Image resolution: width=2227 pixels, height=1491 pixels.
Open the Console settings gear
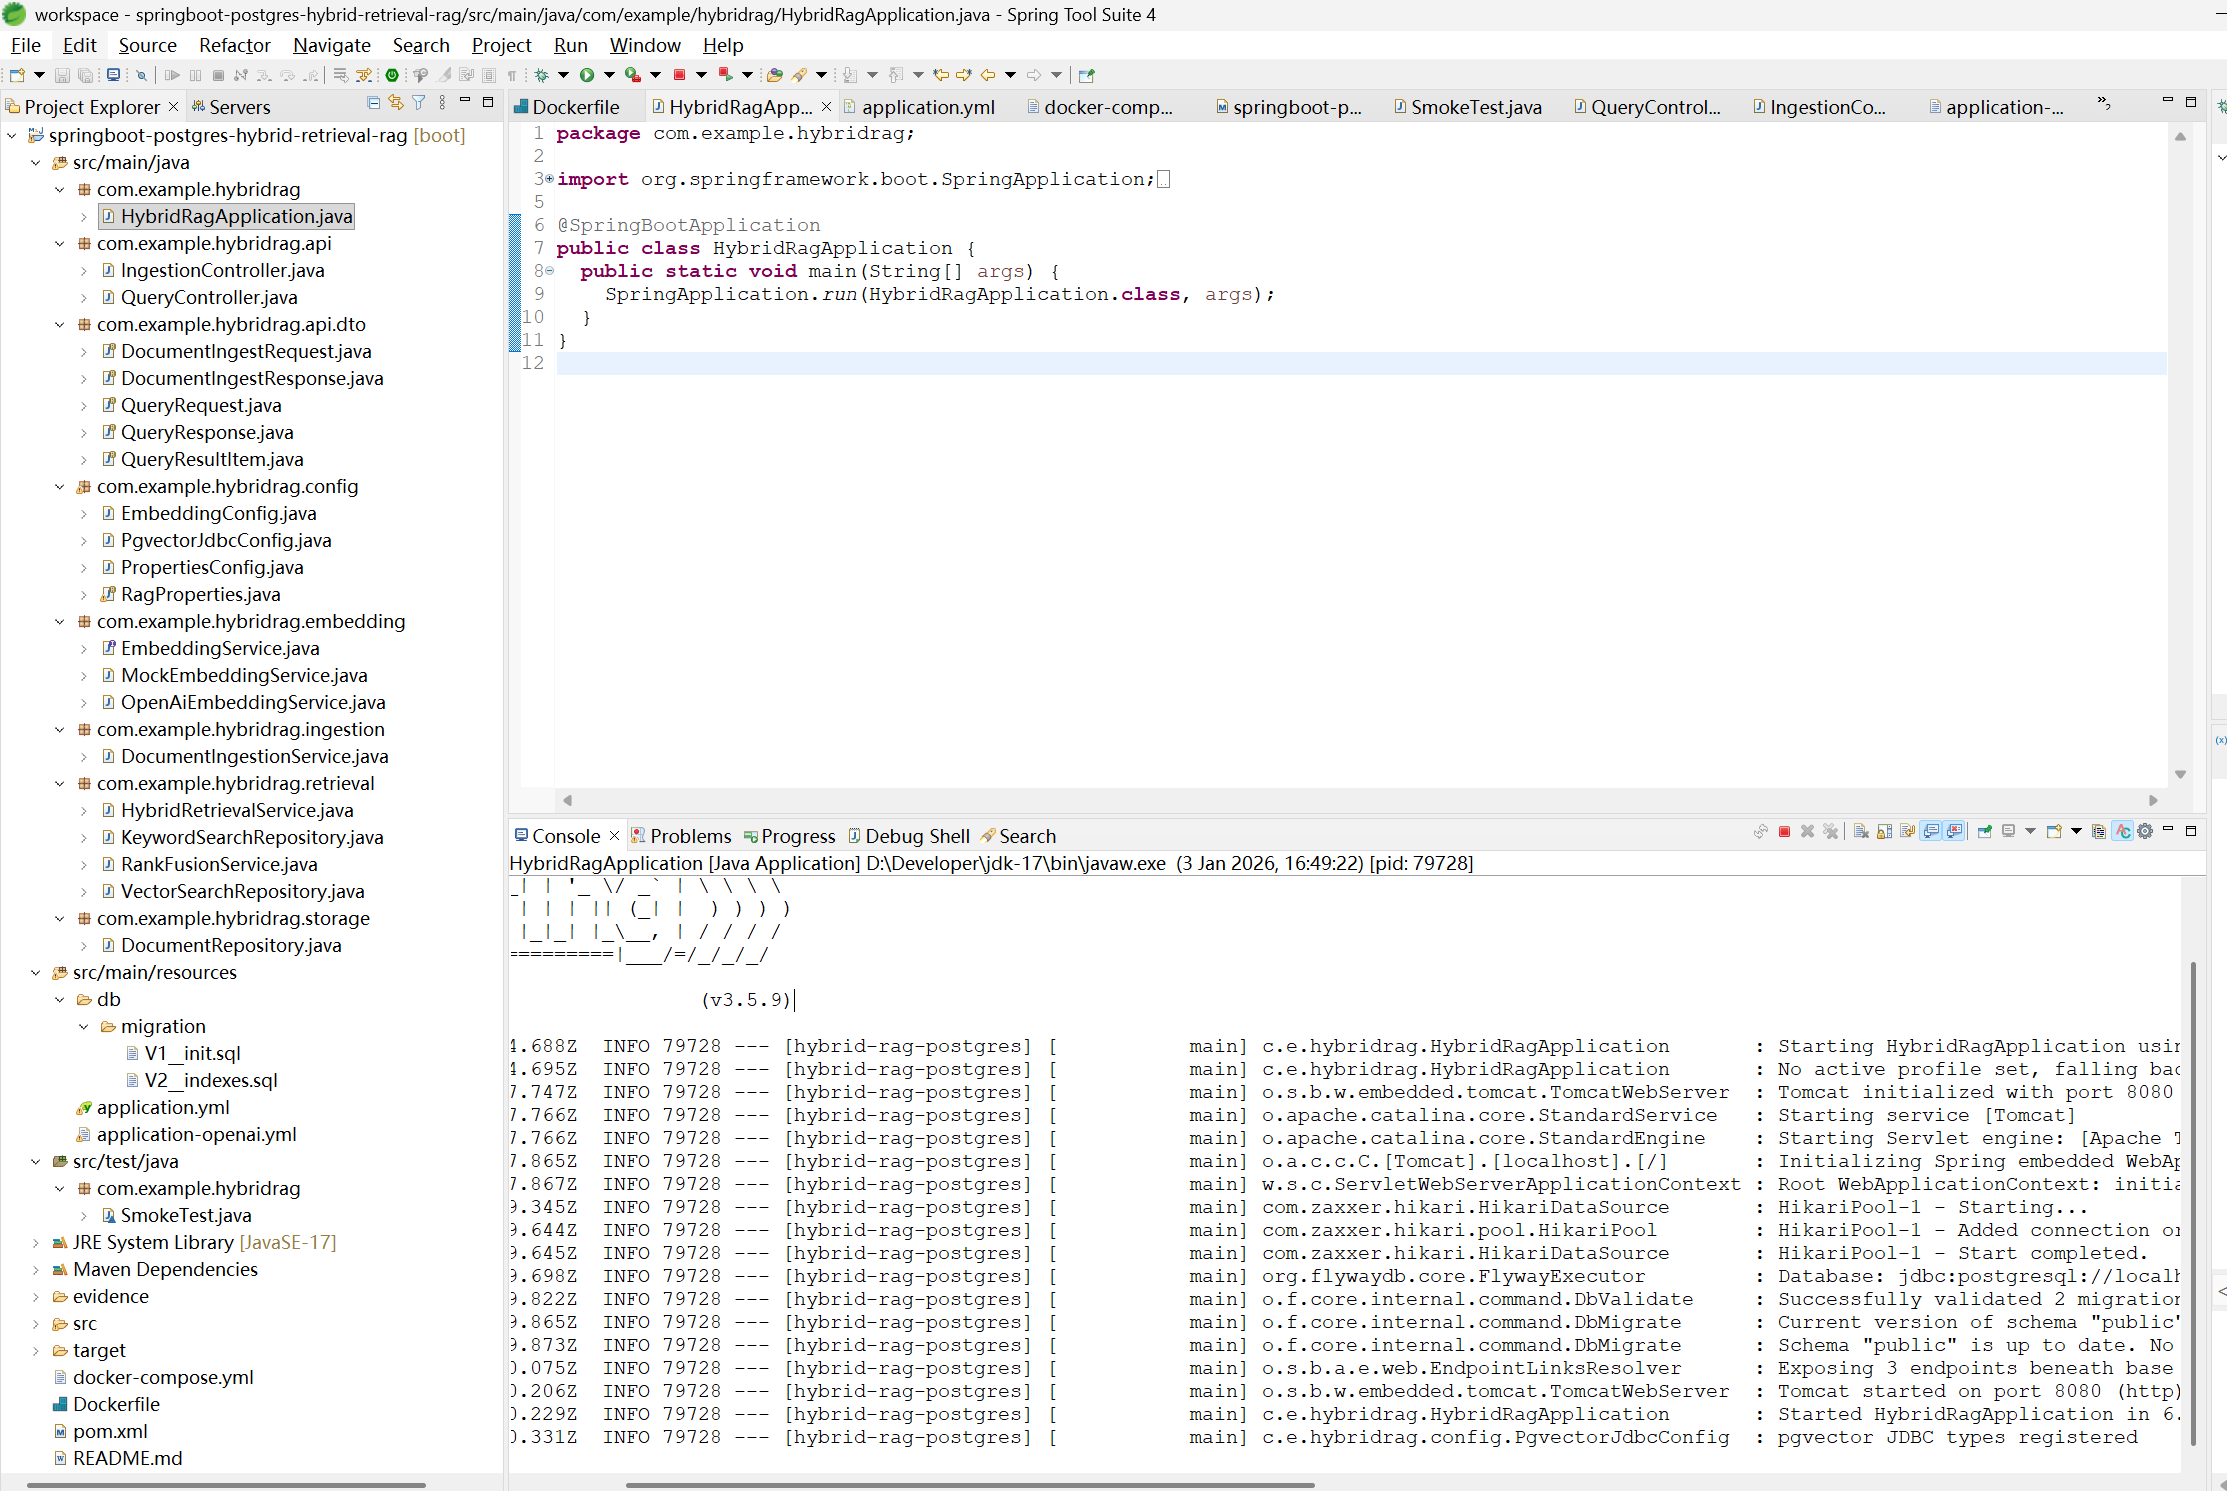(x=2145, y=832)
